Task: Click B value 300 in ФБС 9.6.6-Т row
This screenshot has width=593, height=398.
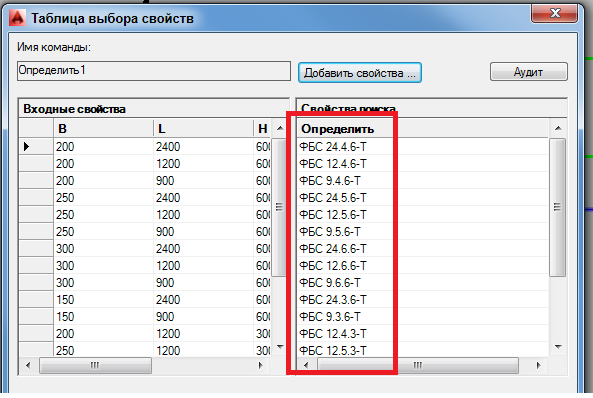Action: point(103,283)
